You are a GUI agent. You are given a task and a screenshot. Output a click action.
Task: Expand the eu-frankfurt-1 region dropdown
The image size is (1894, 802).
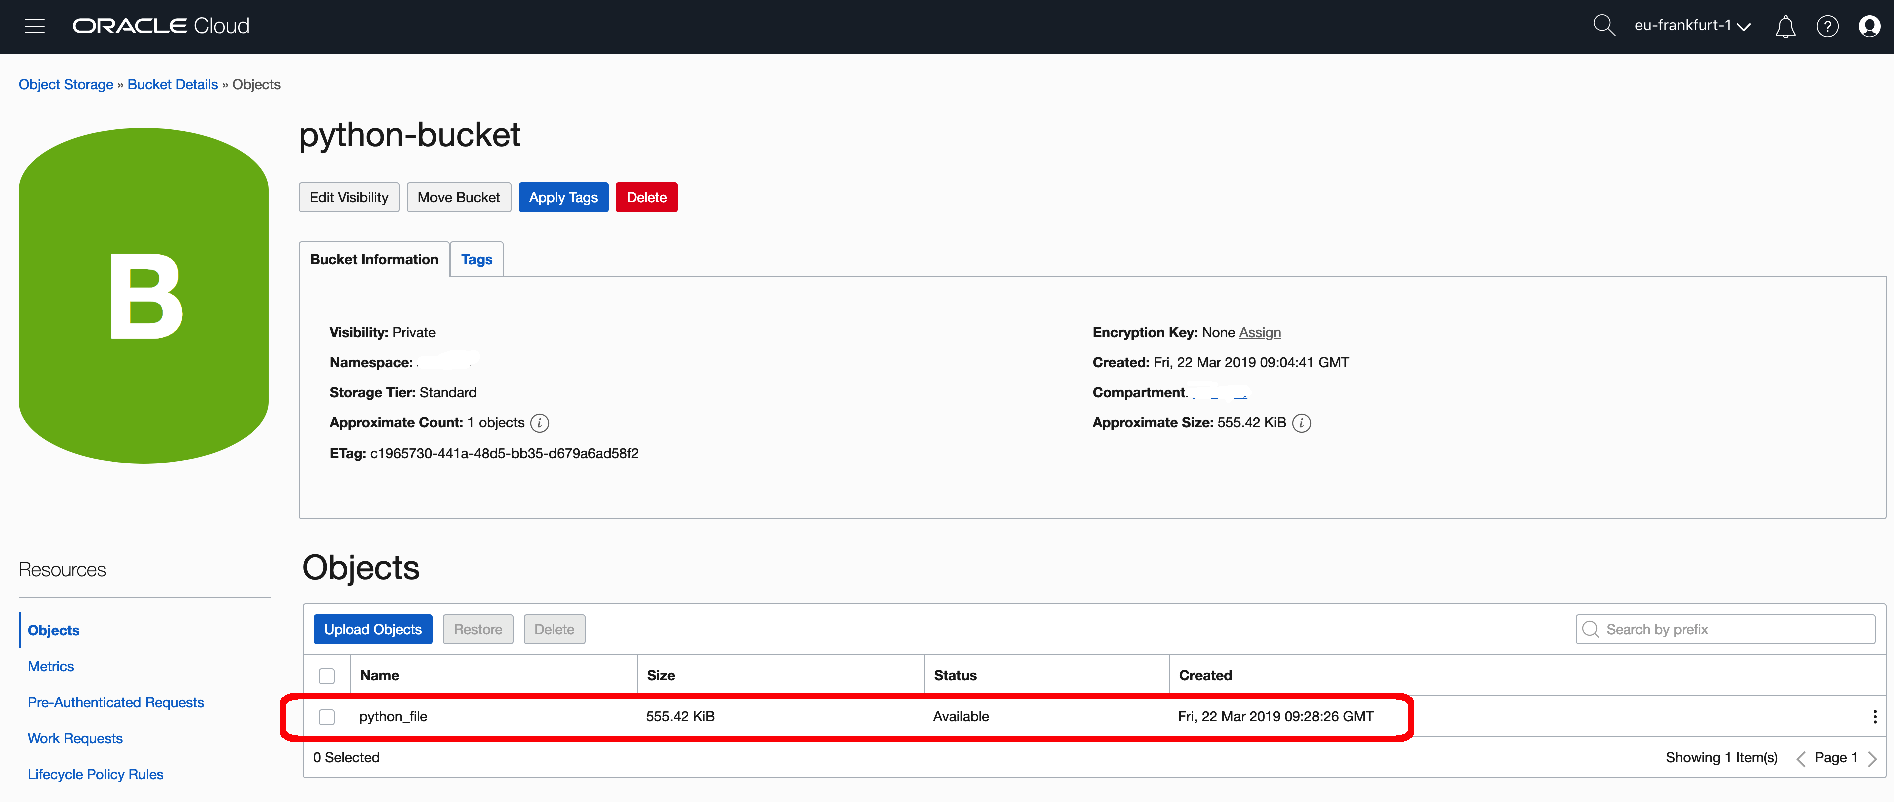pos(1692,26)
